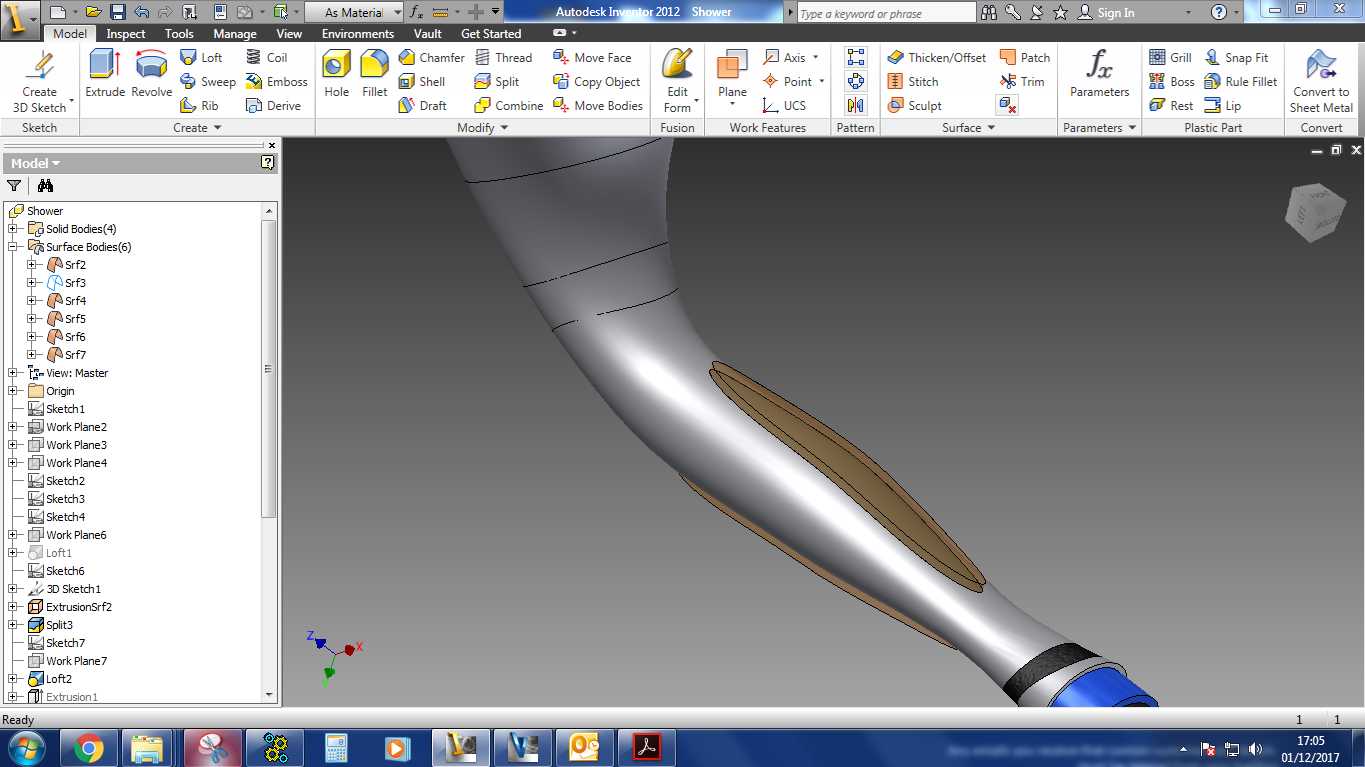Expand the Work Plane2 node
The height and width of the screenshot is (767, 1365).
coord(14,427)
